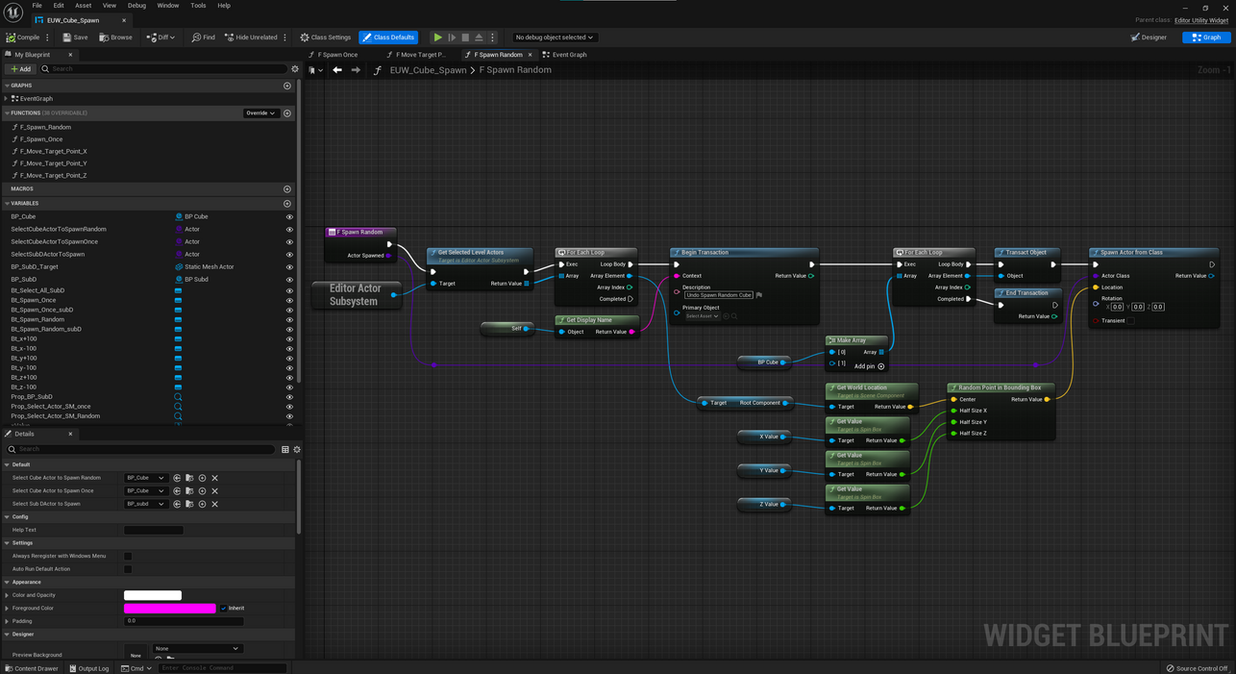Enable Always Reregister with Windows Menu checkbox
This screenshot has width=1236, height=674.
128,556
